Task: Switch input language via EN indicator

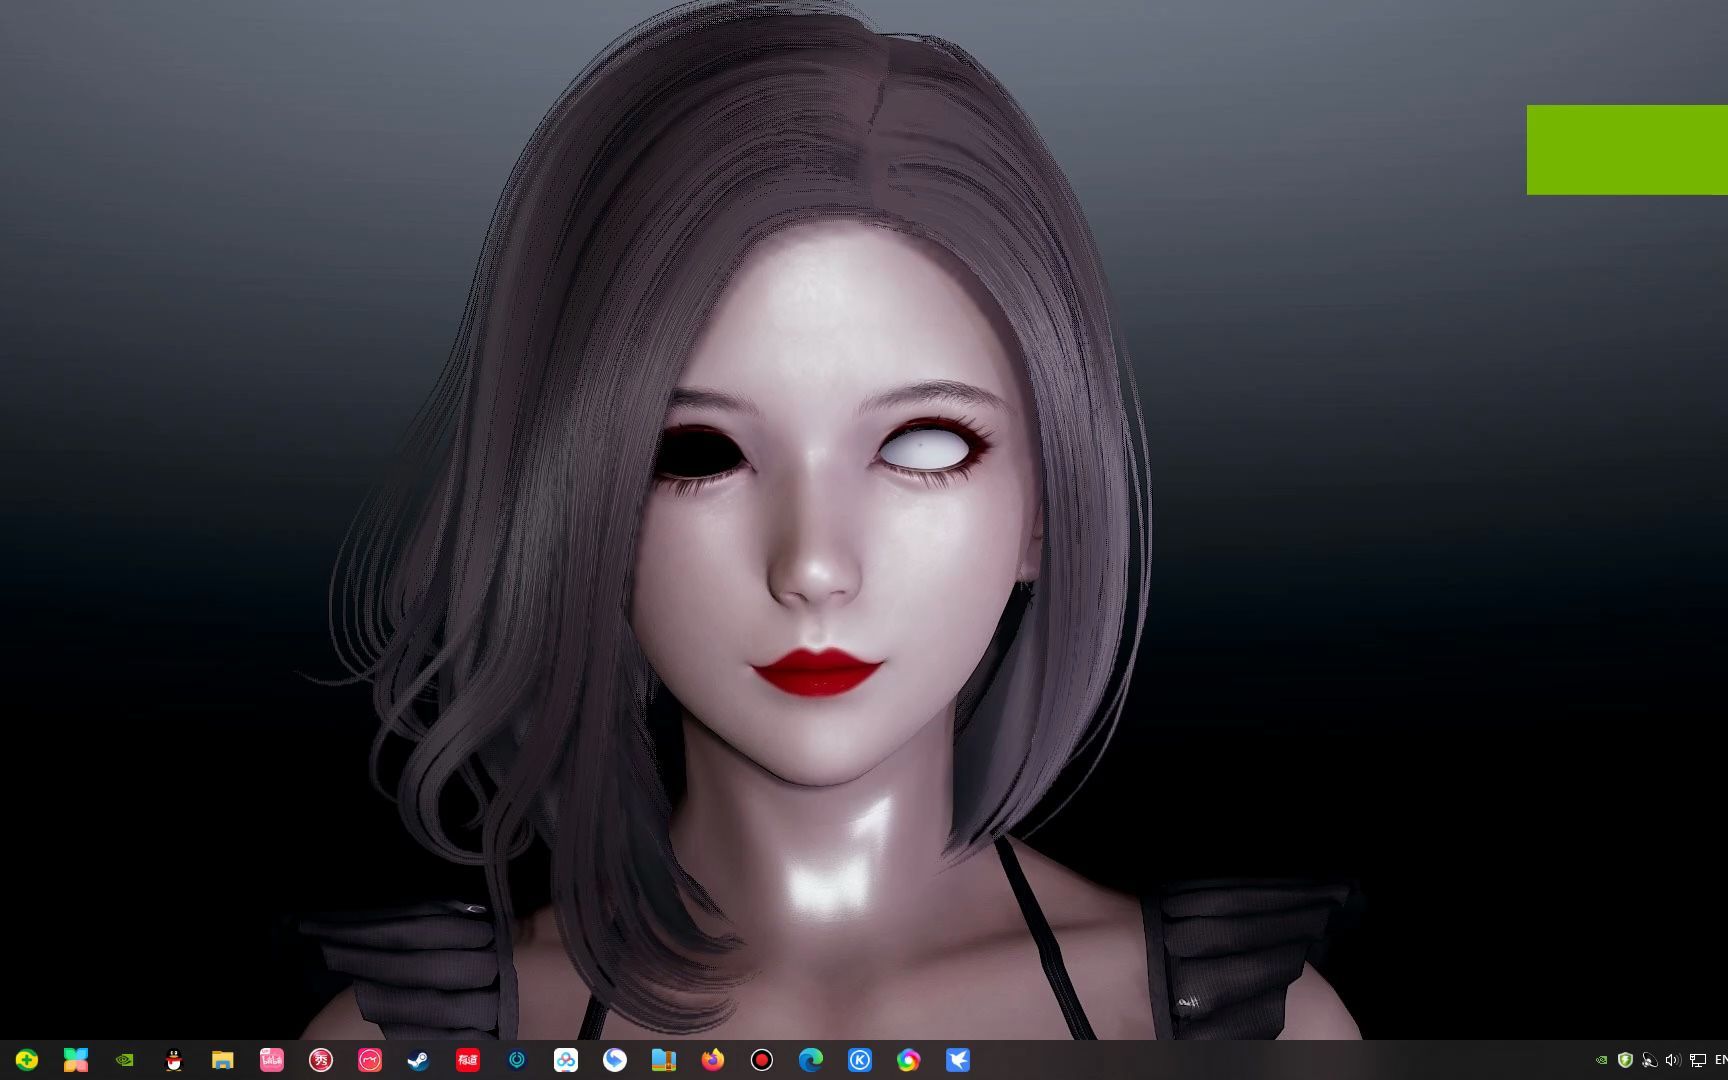Action: (1721, 1060)
